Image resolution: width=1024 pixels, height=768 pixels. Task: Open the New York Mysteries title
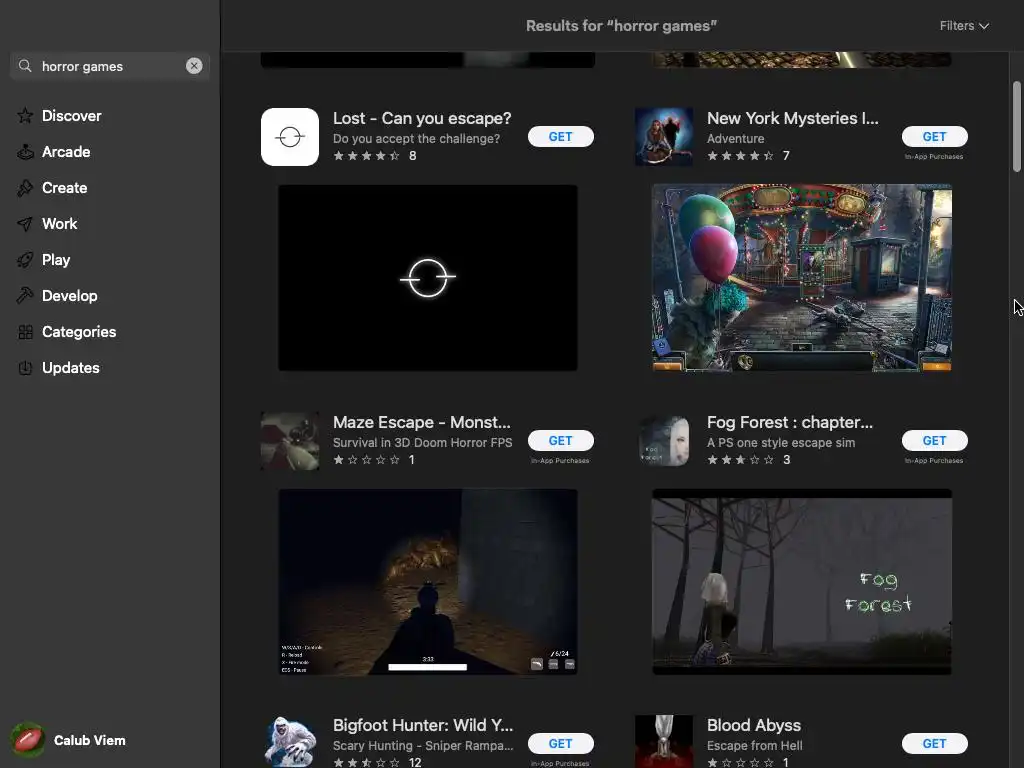793,118
